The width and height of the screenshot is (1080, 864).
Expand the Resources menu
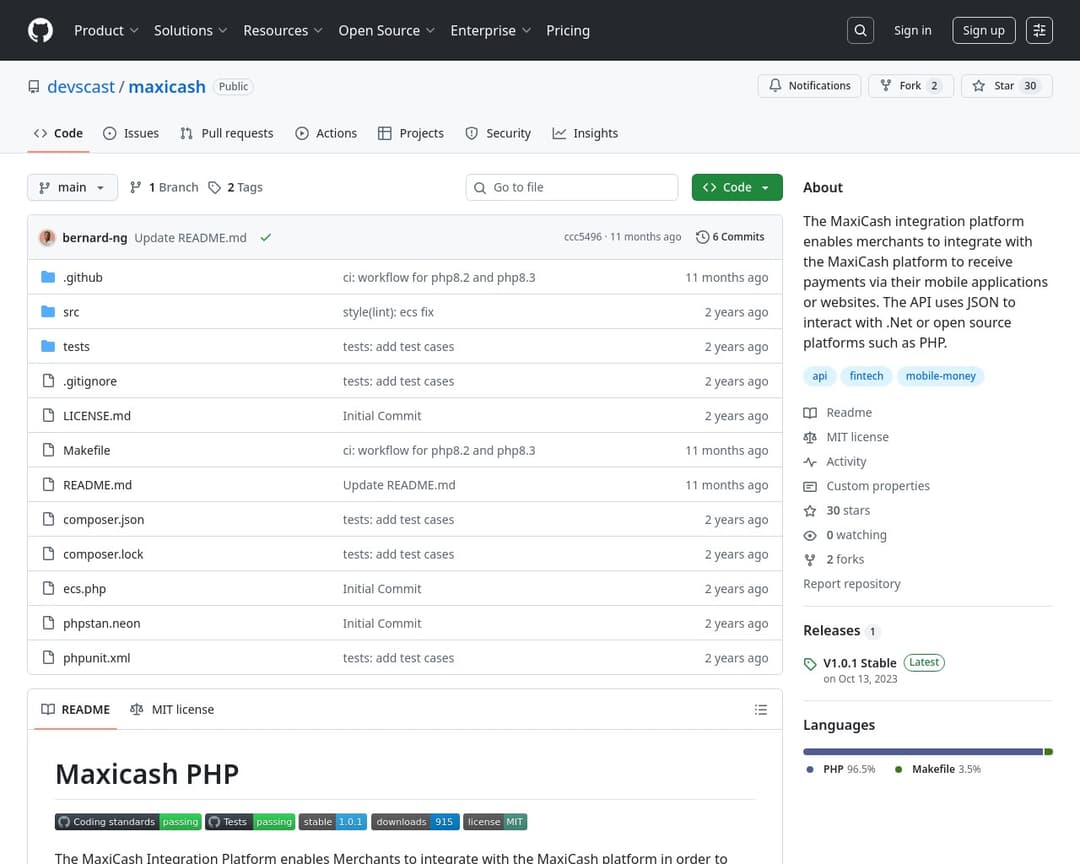tap(282, 30)
